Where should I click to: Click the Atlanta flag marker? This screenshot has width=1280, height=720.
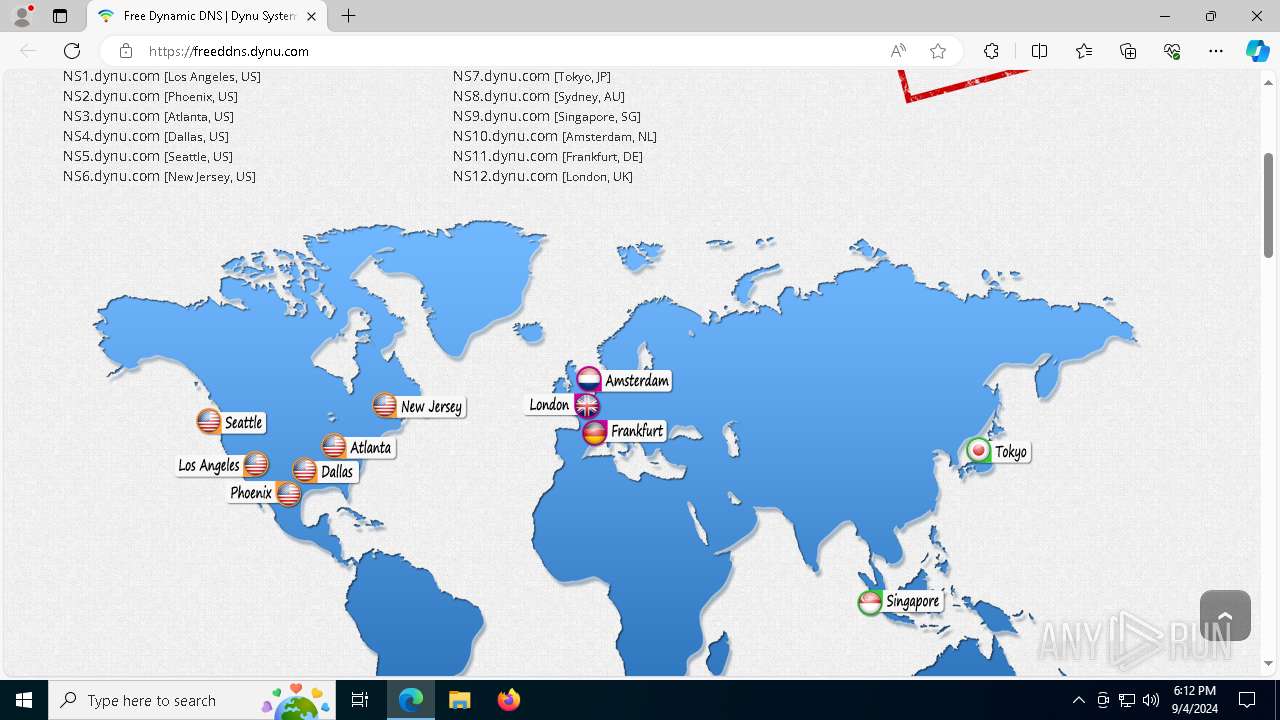point(334,447)
